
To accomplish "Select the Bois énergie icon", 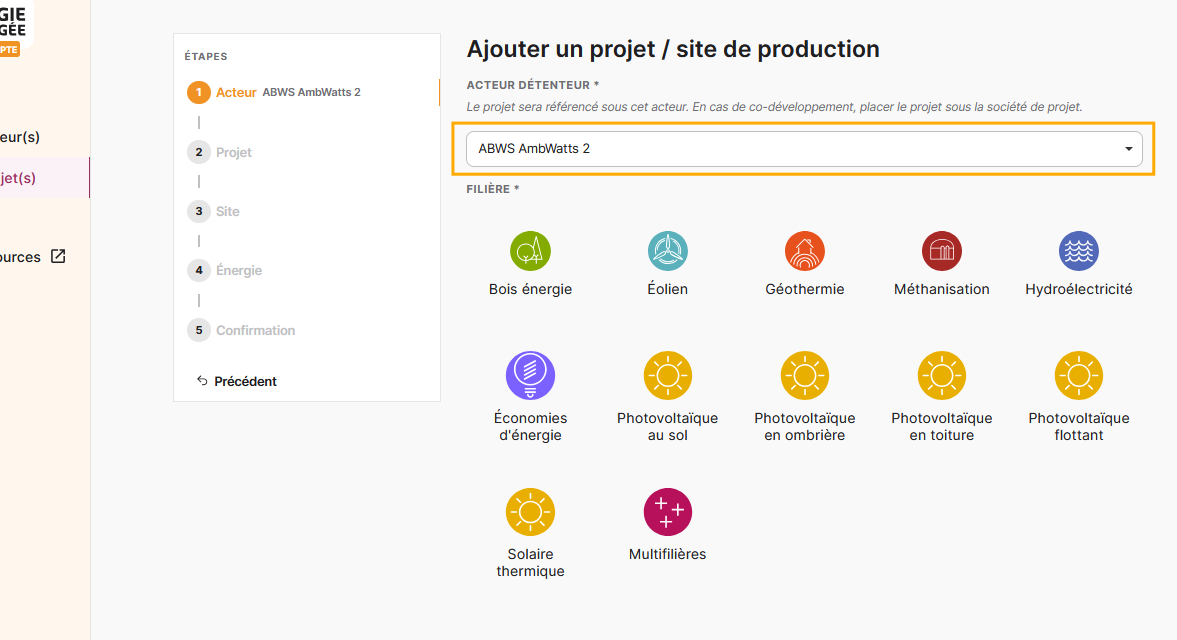I will pos(530,251).
